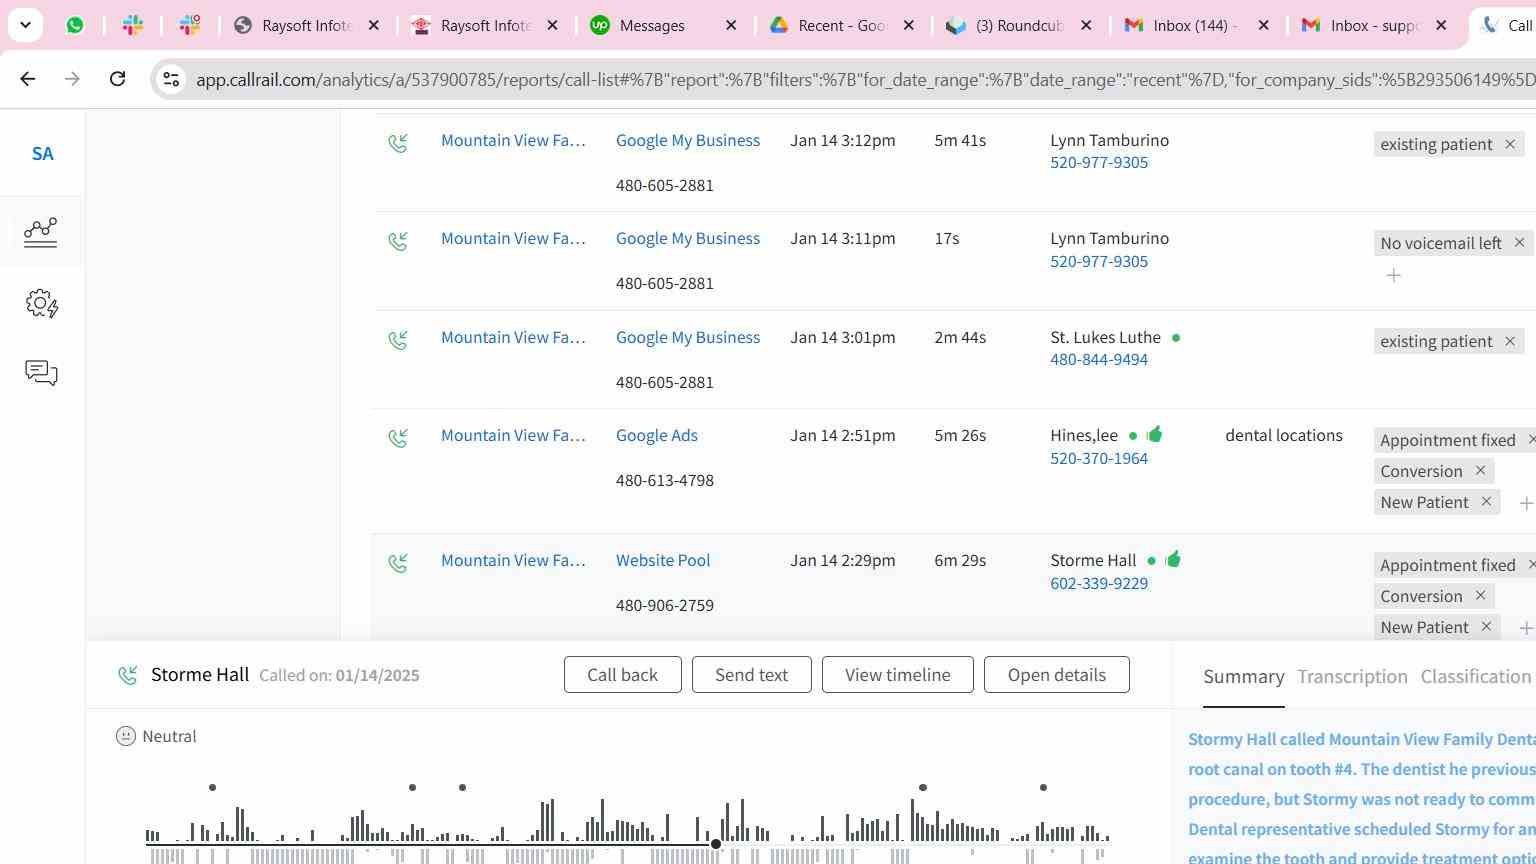This screenshot has width=1536, height=864.
Task: Open the Inbox (144) Gmail tab
Action: coord(1195,25)
